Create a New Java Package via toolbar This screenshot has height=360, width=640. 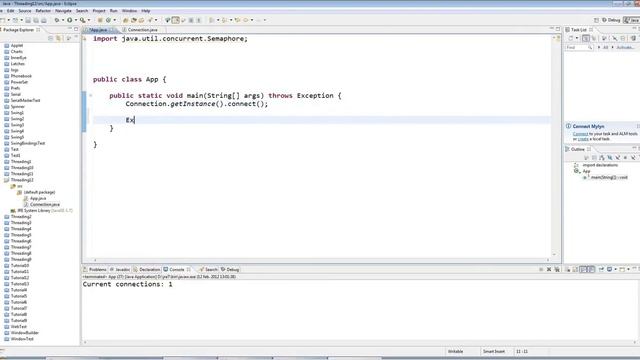point(100,20)
